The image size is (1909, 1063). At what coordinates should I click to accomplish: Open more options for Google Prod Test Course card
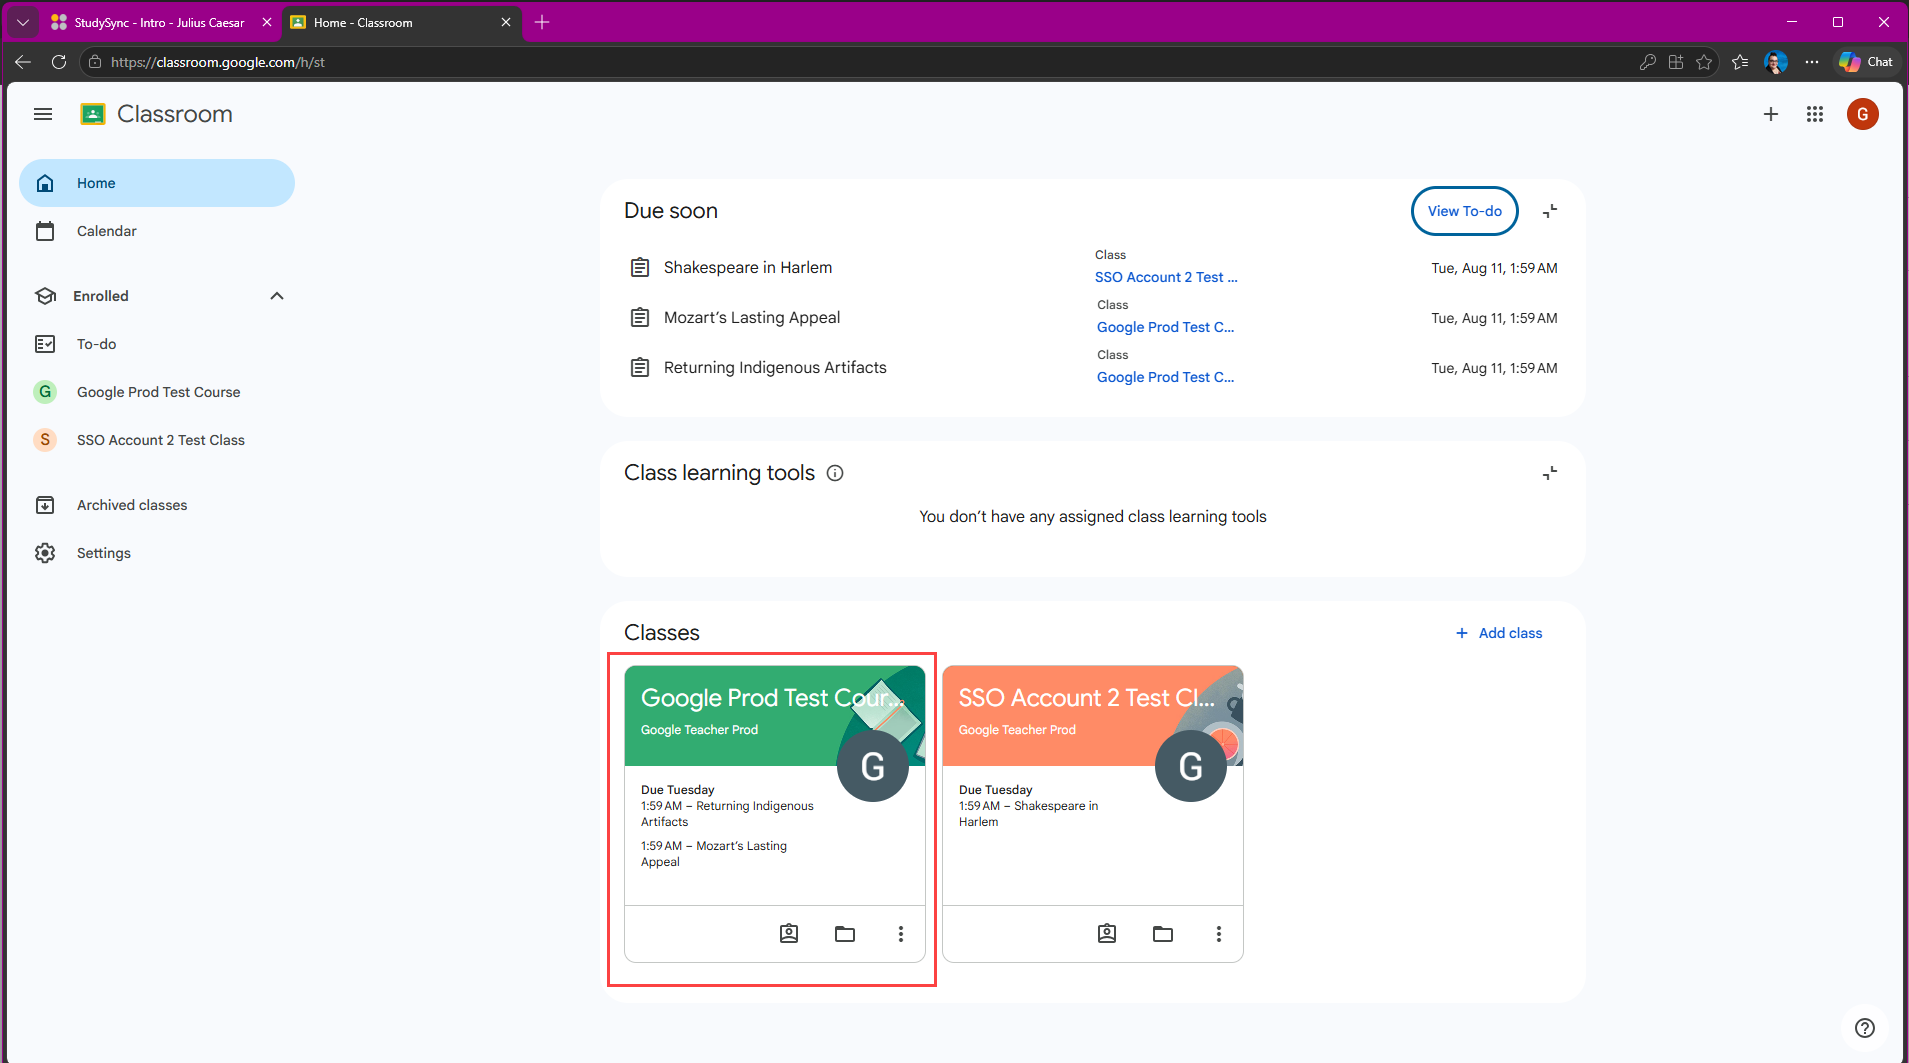[x=901, y=934]
